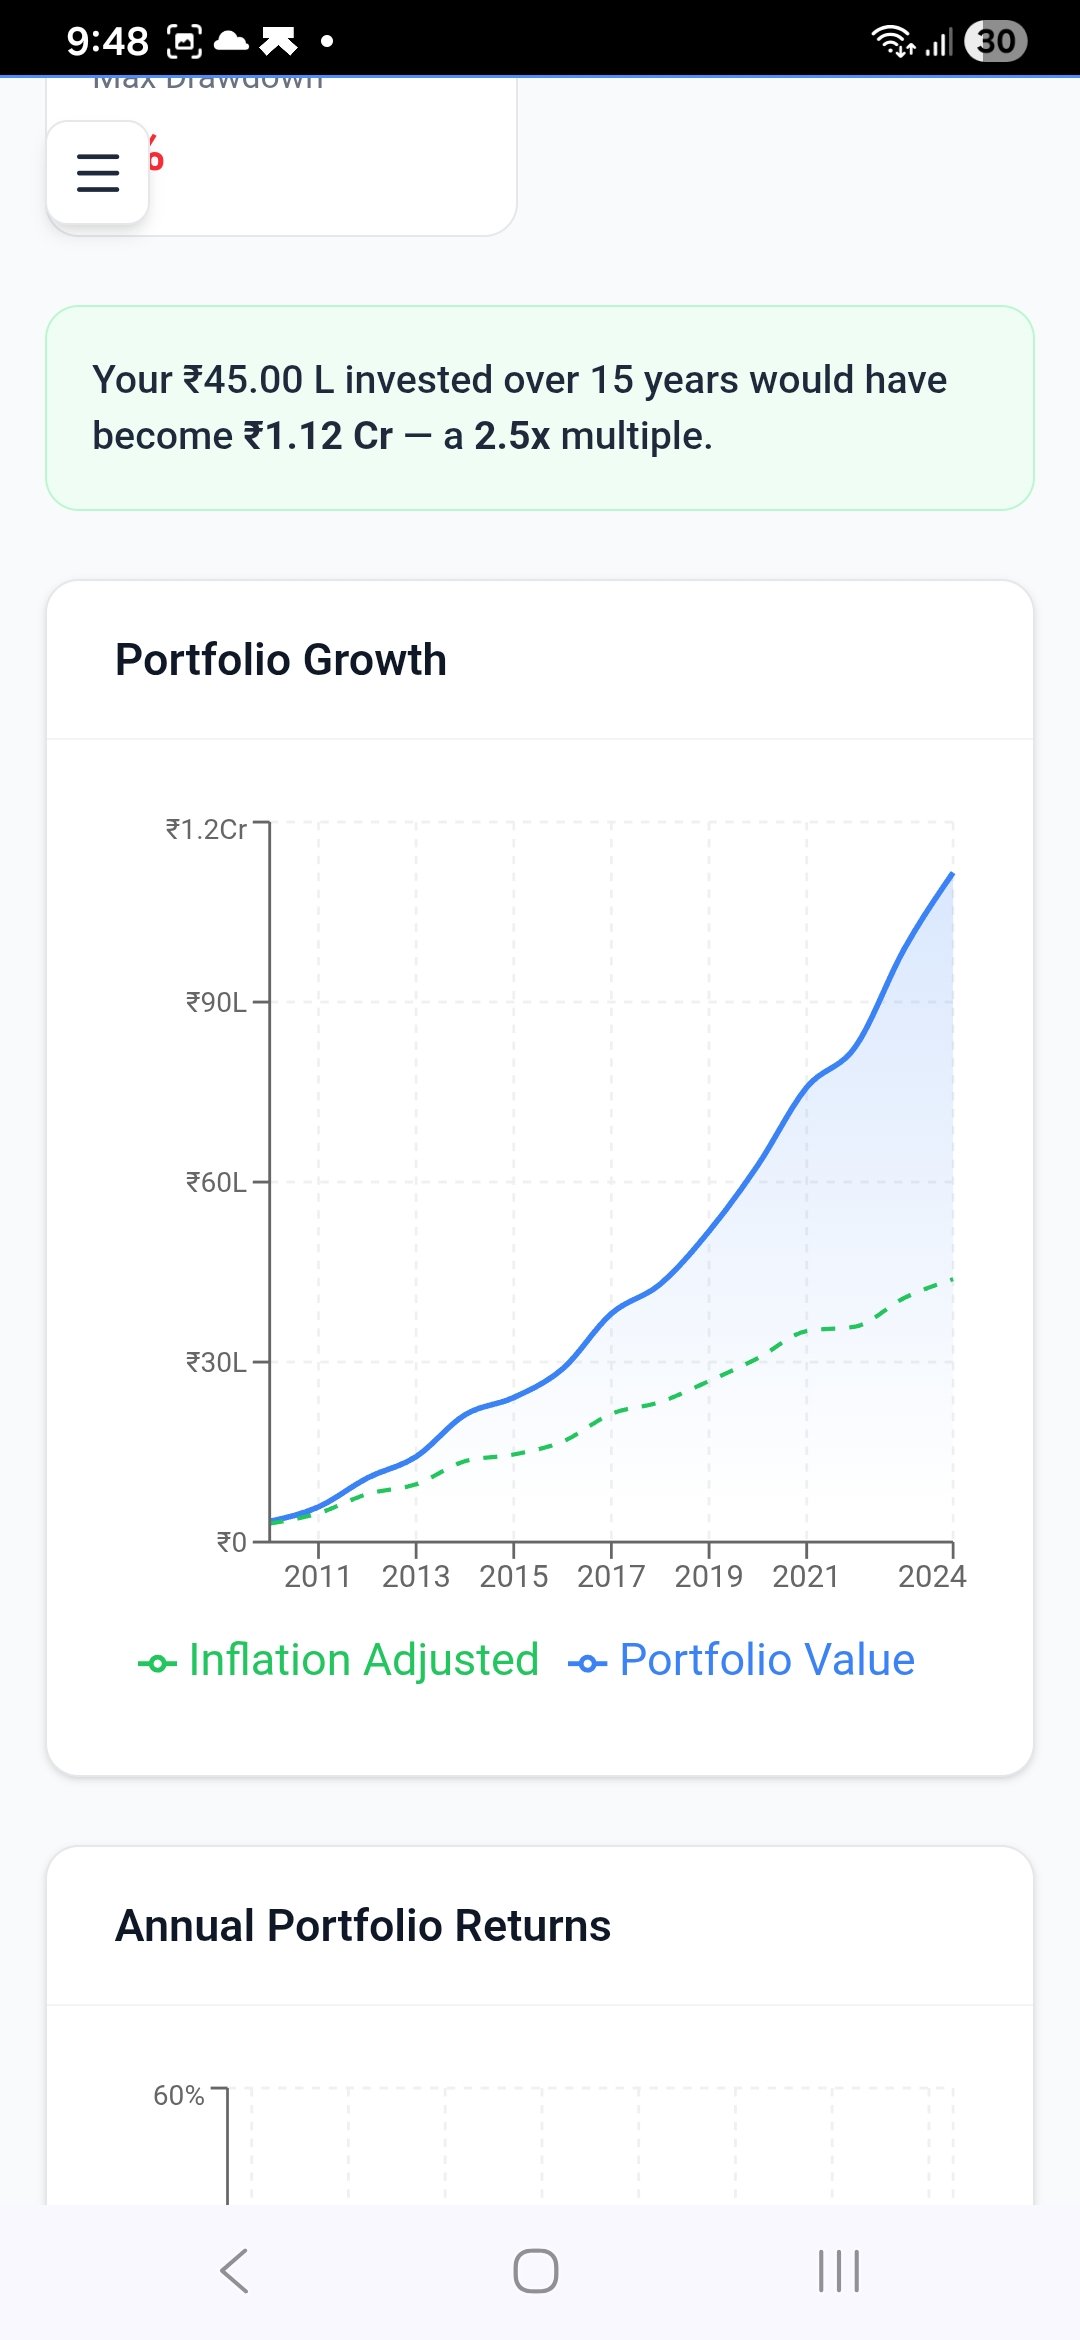Image resolution: width=1080 pixels, height=2340 pixels.
Task: Tap the 2024 endpoint of portfolio line
Action: [952, 874]
